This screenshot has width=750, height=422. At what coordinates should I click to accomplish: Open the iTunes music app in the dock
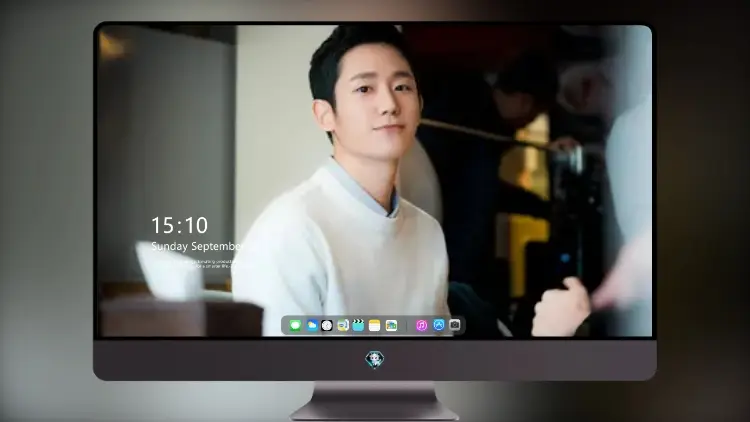[x=421, y=325]
